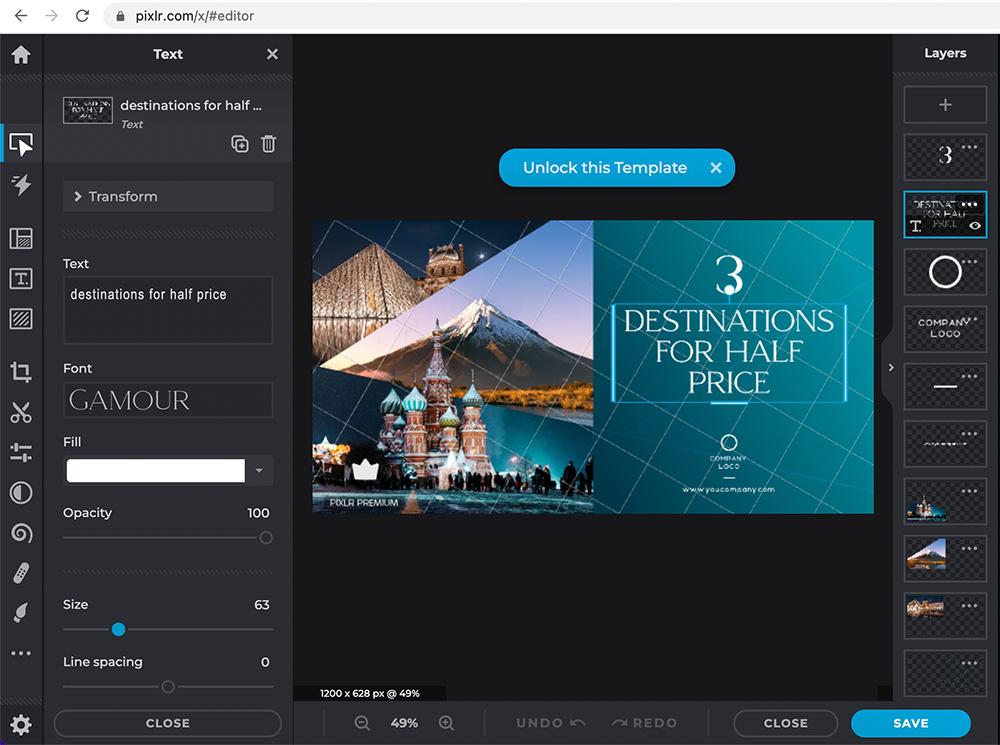Select the Louvre pyramid layer thumbnail

945,616
